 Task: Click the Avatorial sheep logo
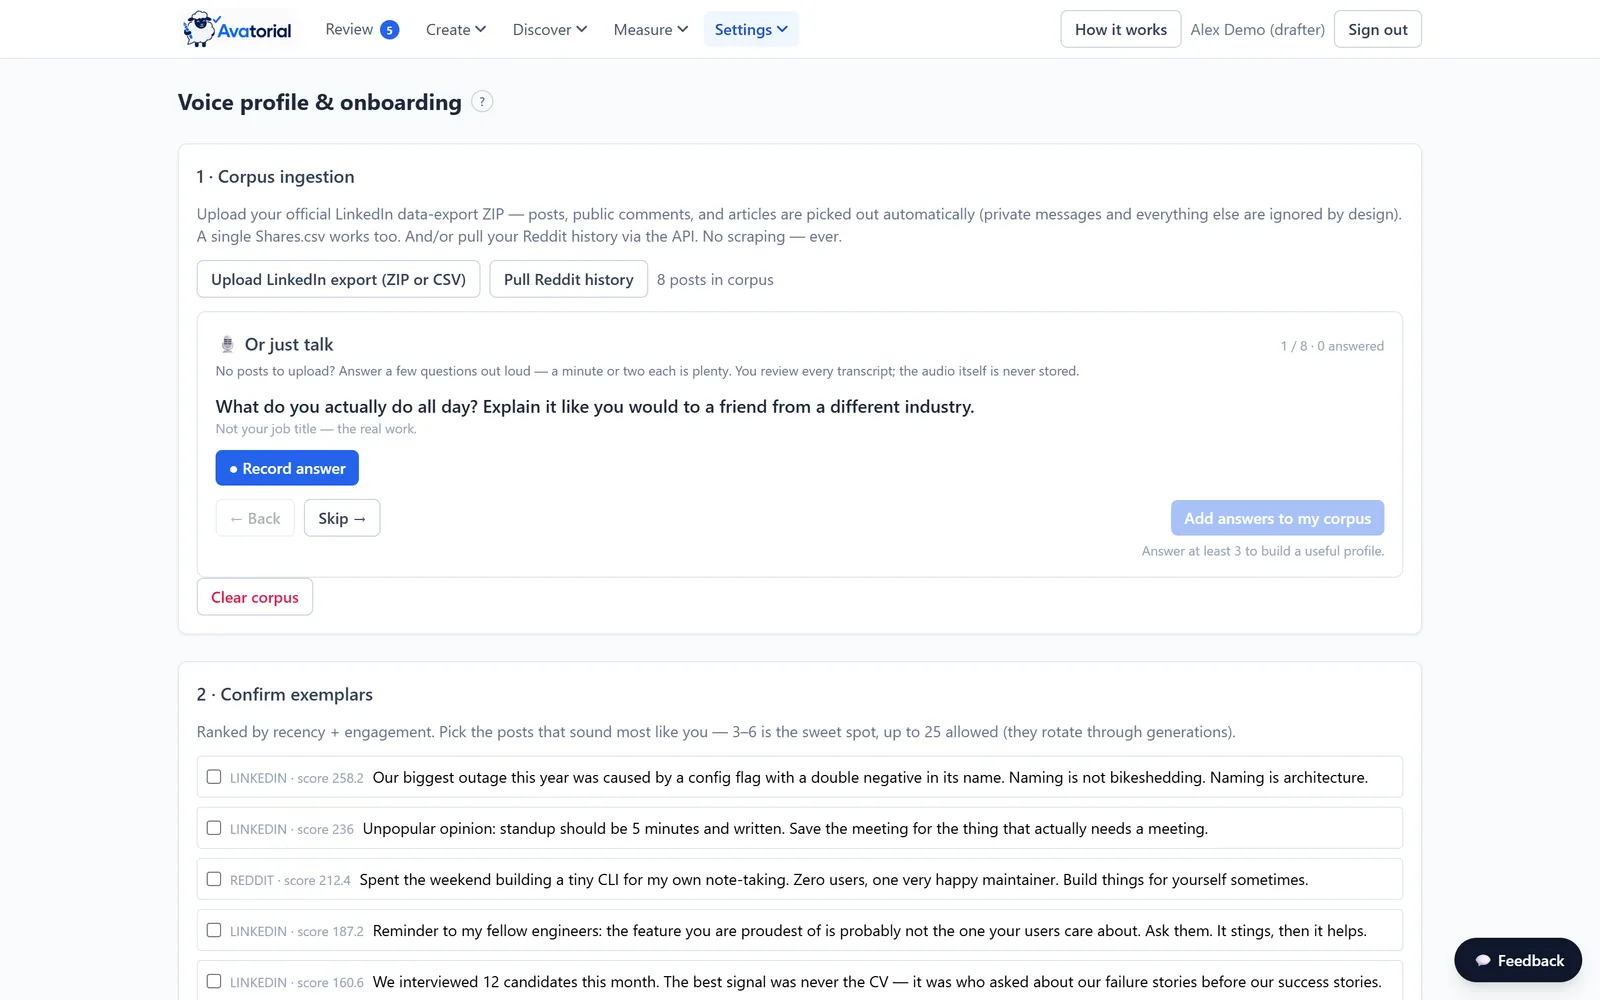(x=238, y=29)
